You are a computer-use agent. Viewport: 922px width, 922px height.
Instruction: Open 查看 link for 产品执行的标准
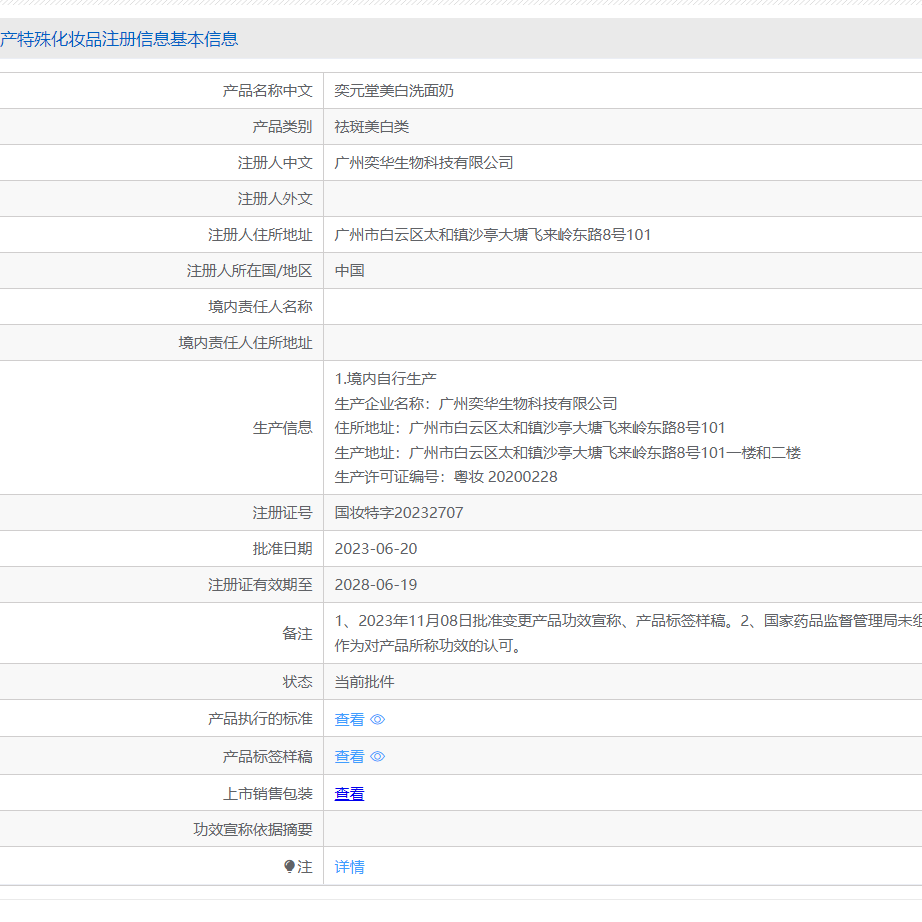[x=348, y=719]
